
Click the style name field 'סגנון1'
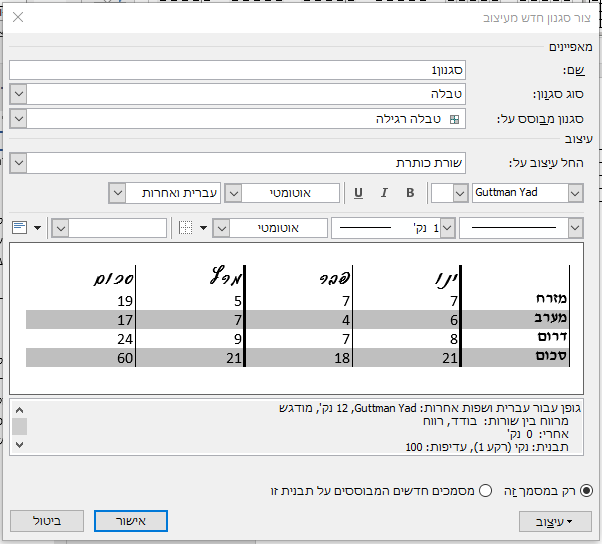click(238, 70)
